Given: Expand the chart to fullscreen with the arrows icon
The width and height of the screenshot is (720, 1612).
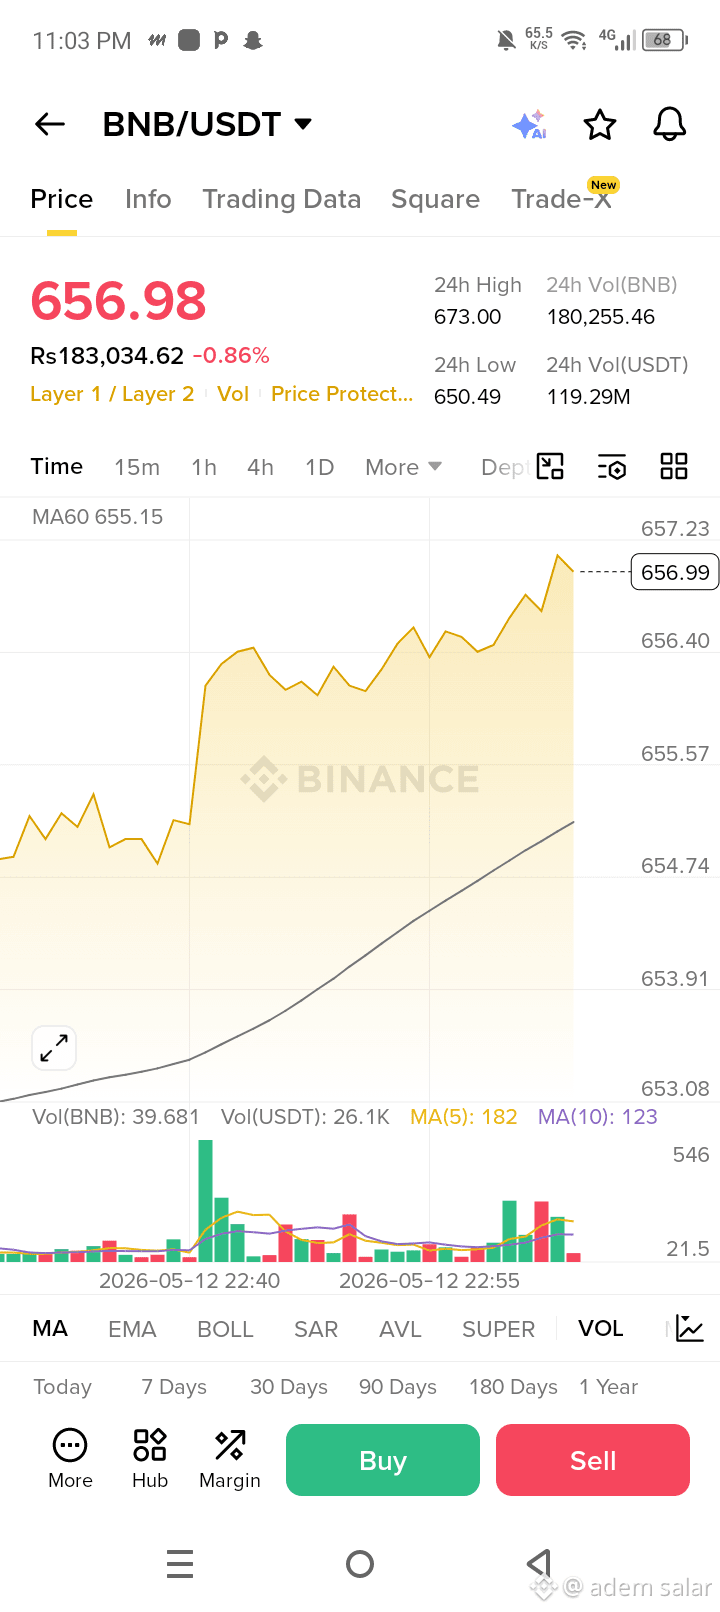Looking at the screenshot, I should [54, 1048].
